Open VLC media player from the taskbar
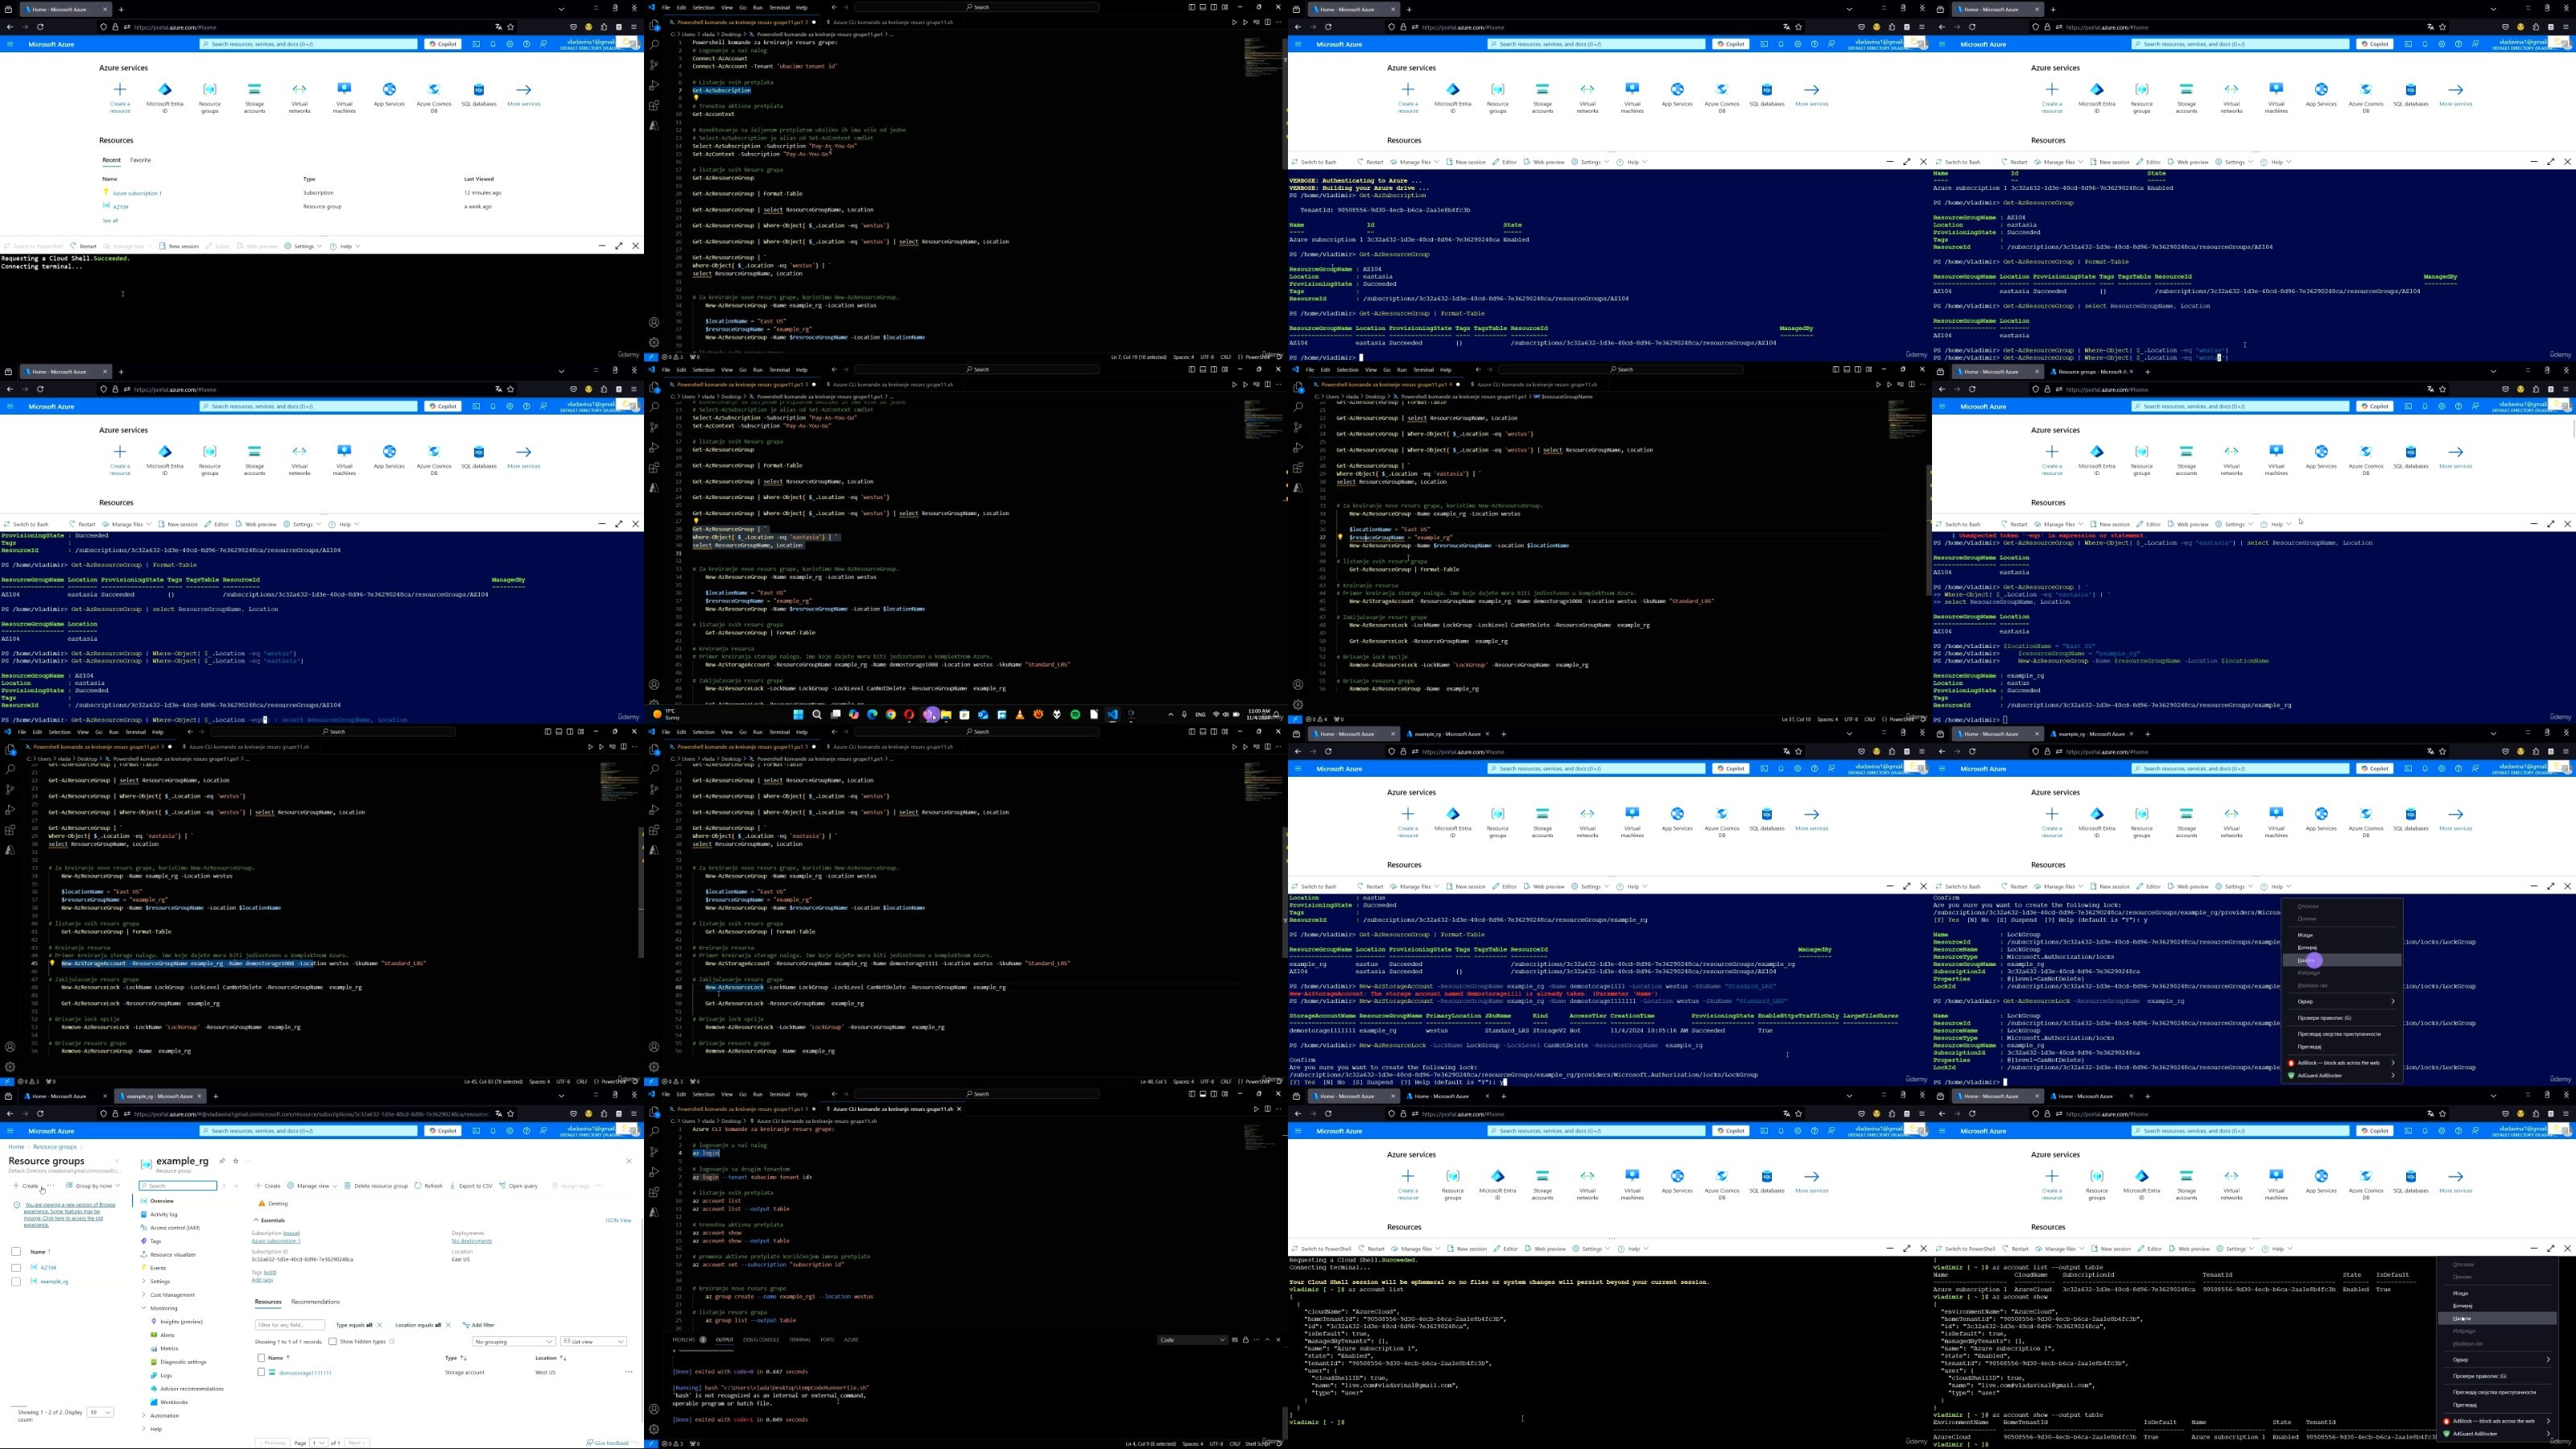Screen dimensions: 2576x1449 click(x=1019, y=715)
